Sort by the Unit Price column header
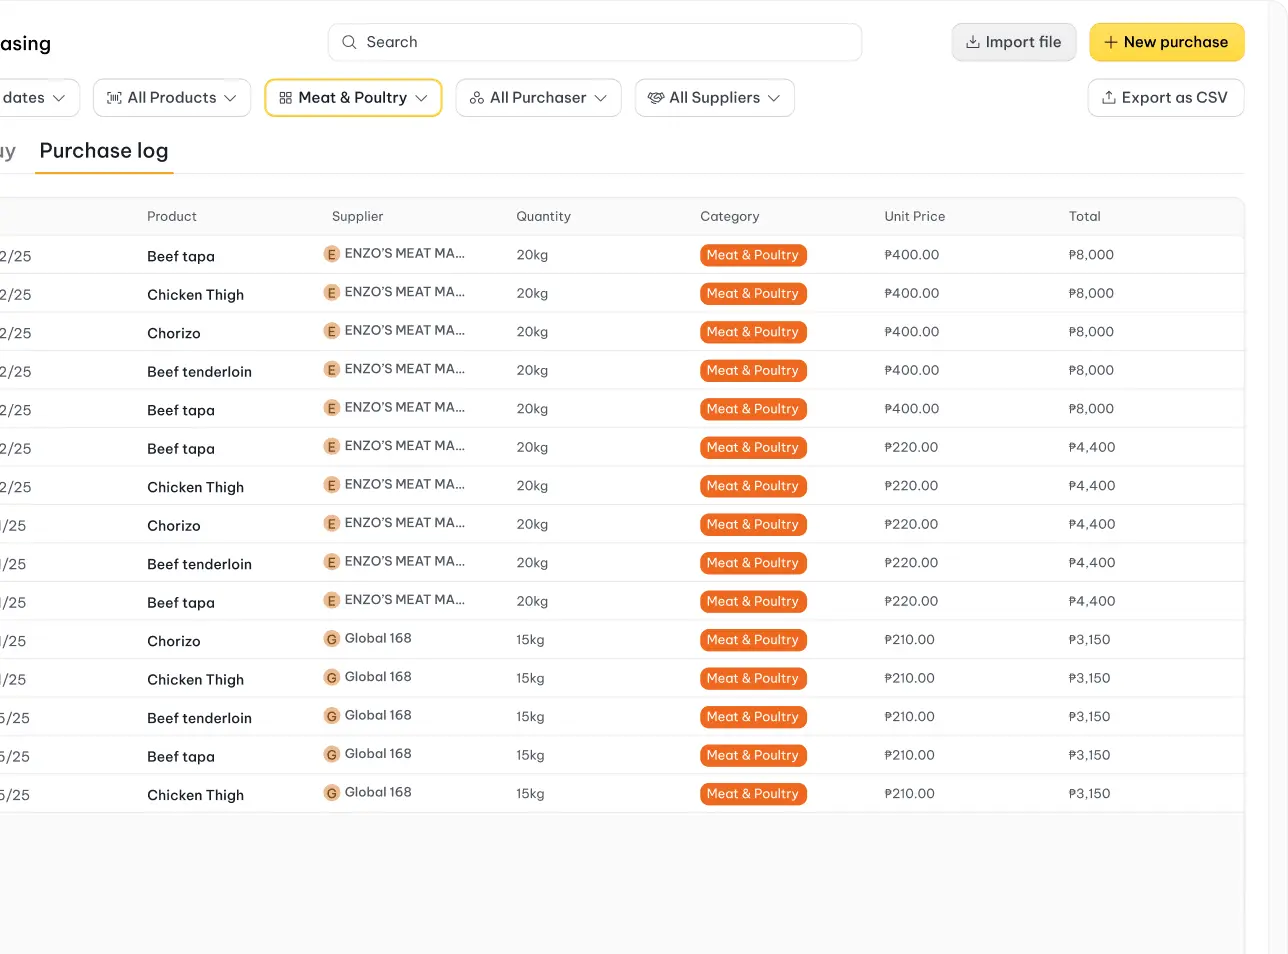The height and width of the screenshot is (954, 1288). [x=914, y=216]
